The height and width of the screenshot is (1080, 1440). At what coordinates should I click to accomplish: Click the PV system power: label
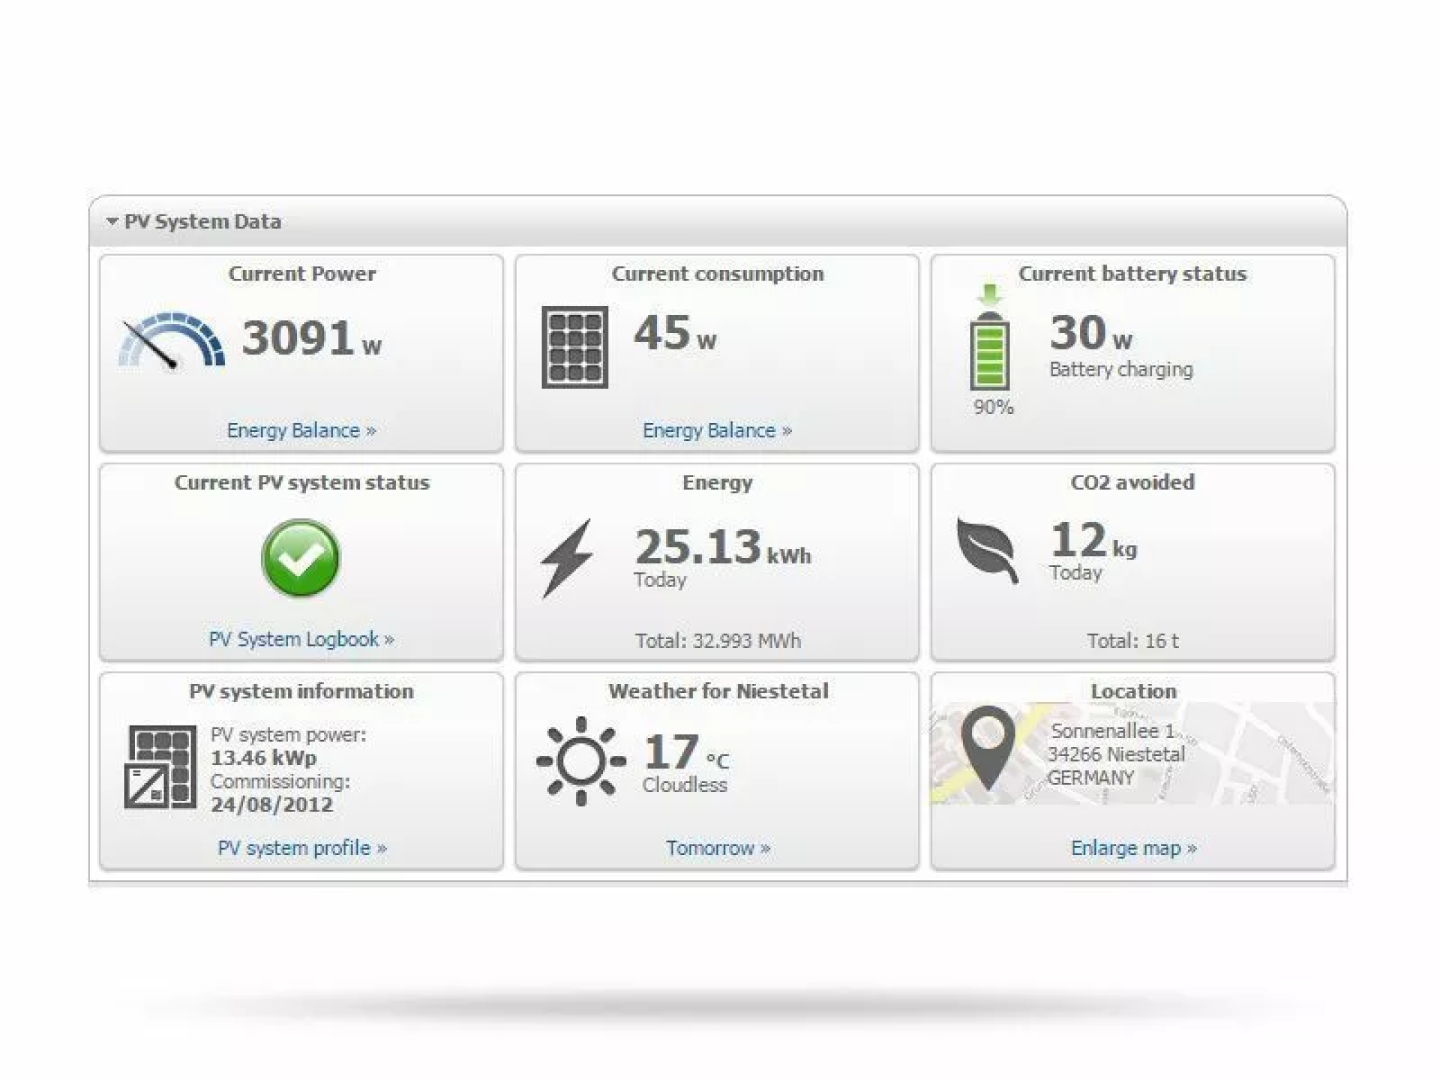pyautogui.click(x=288, y=735)
